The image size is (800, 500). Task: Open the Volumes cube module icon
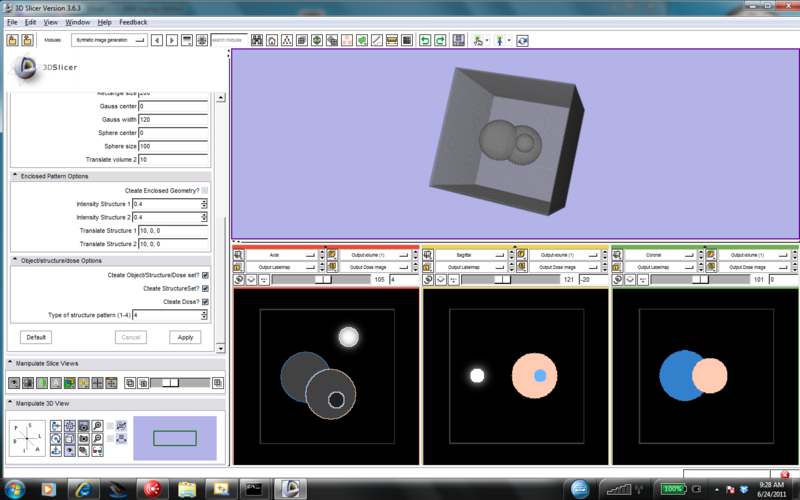click(x=302, y=40)
